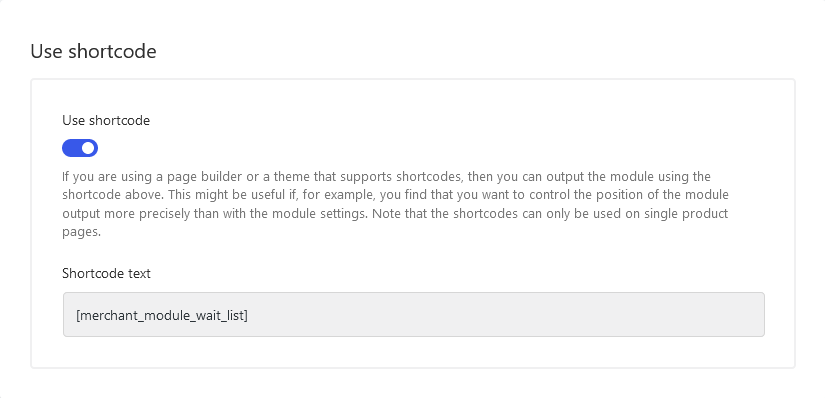Click the page builder description paragraph

point(395,204)
